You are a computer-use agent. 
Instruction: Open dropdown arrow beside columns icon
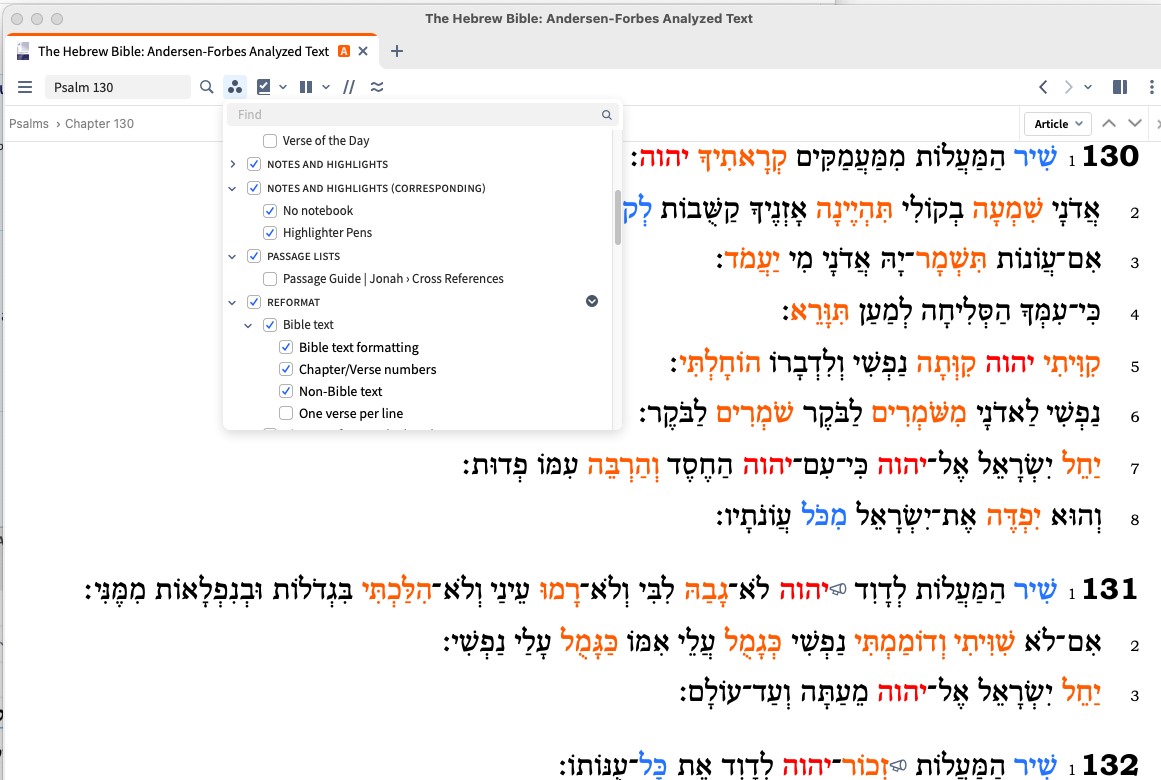tap(326, 87)
